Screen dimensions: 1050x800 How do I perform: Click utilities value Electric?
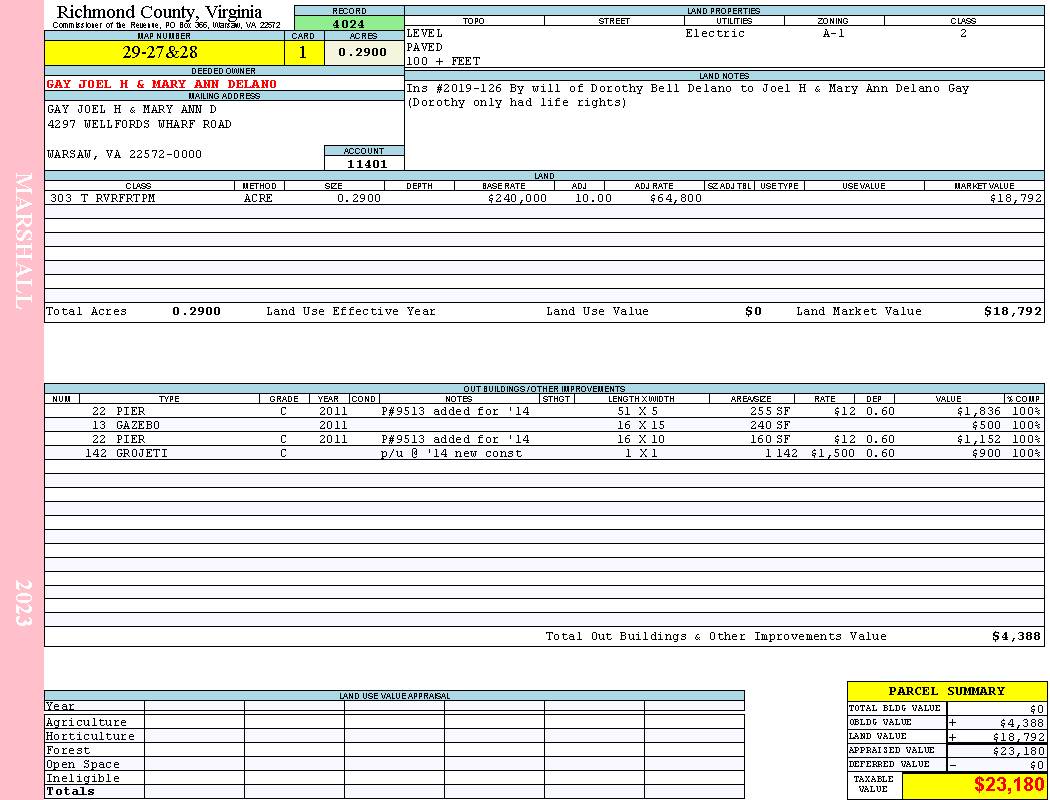(x=715, y=33)
